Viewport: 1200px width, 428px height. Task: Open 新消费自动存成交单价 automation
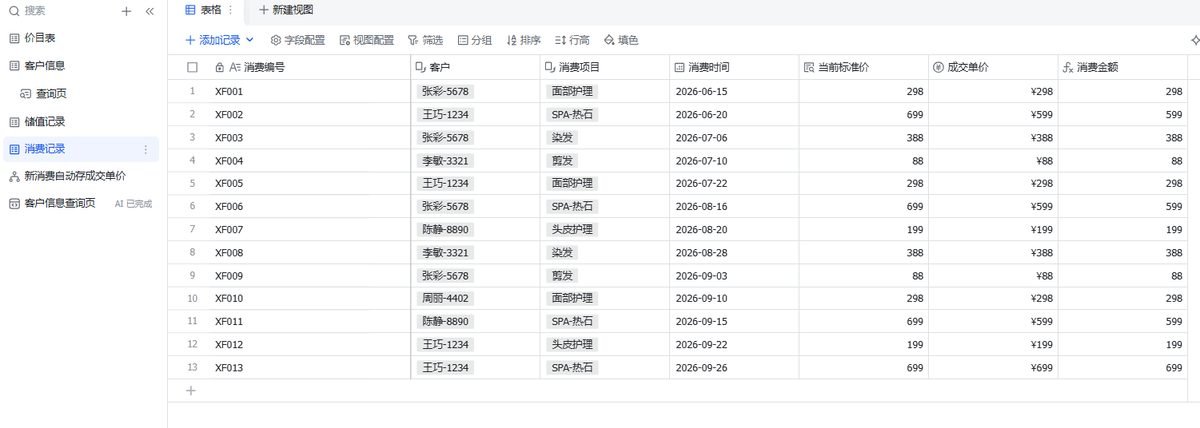[x=75, y=176]
